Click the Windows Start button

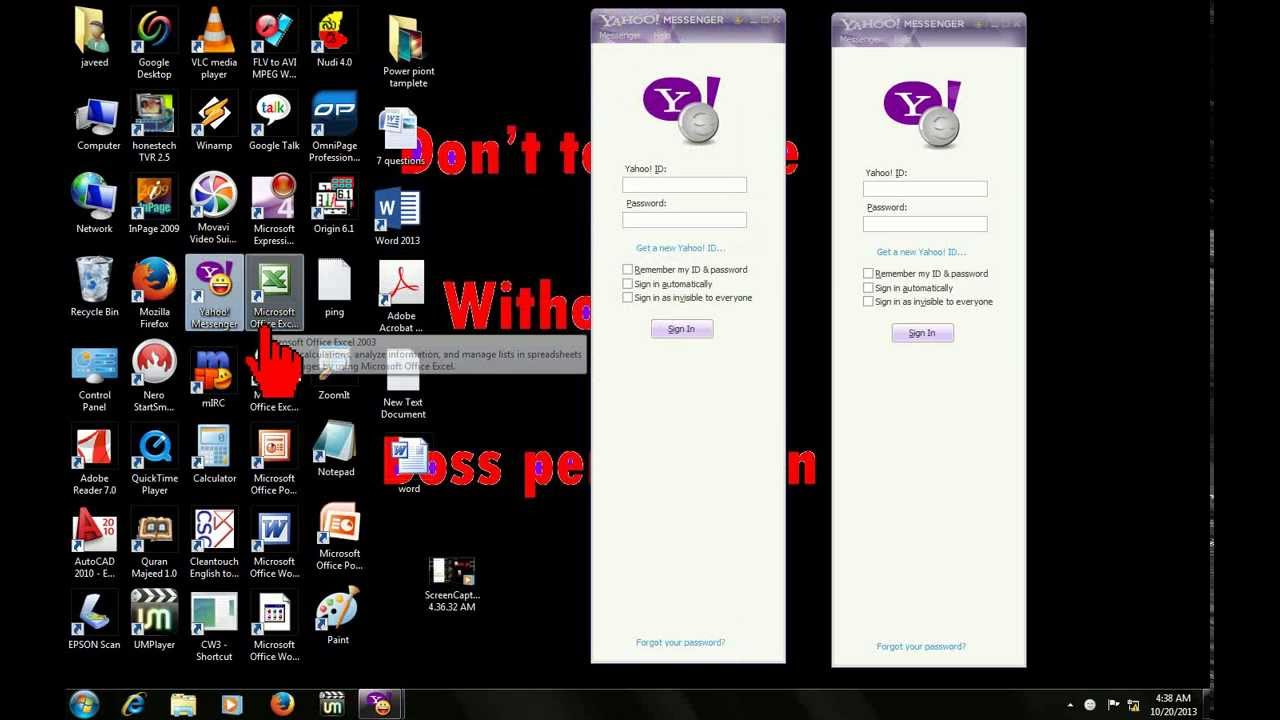[84, 703]
